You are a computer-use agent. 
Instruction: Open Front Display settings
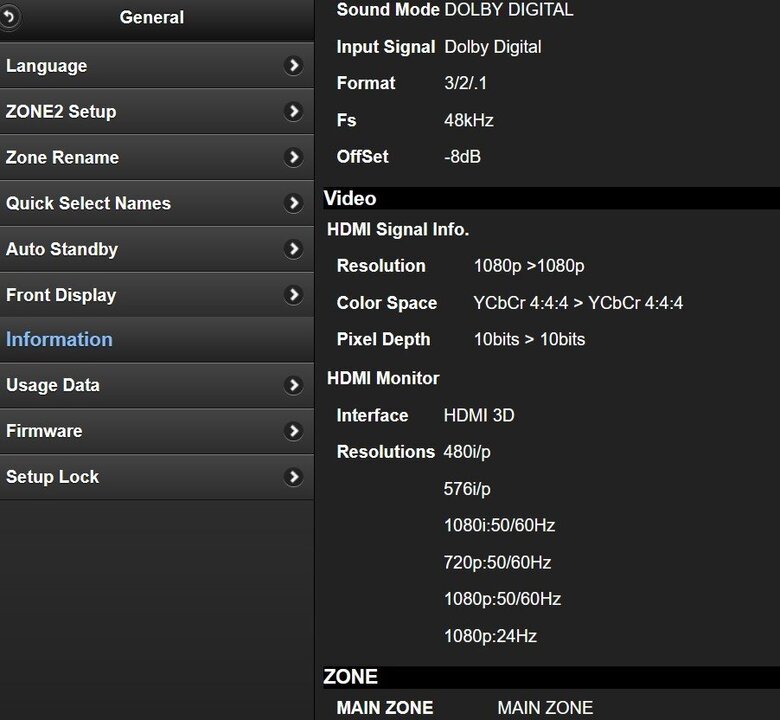[x=157, y=295]
